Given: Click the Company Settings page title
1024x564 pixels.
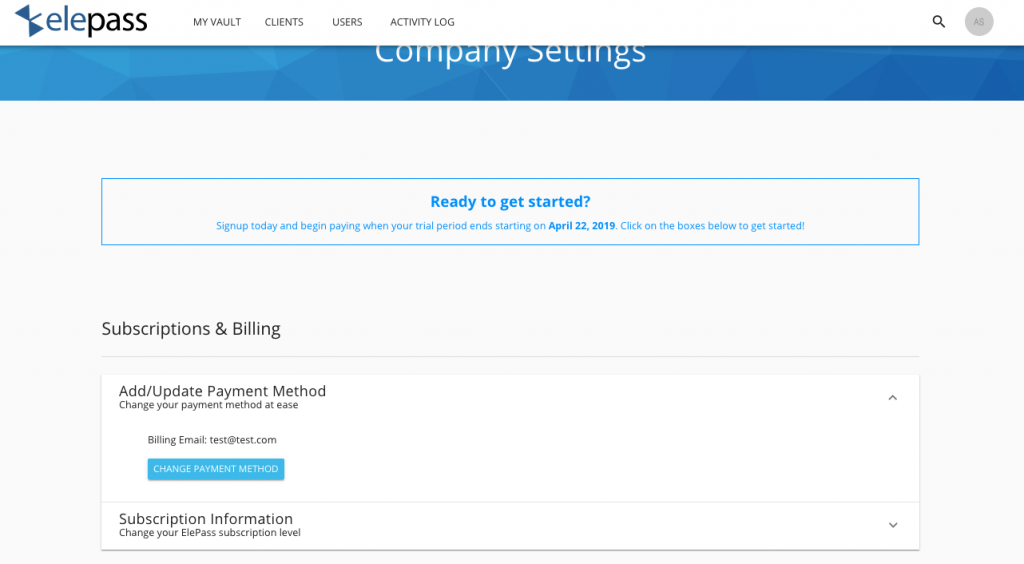Looking at the screenshot, I should pyautogui.click(x=510, y=52).
